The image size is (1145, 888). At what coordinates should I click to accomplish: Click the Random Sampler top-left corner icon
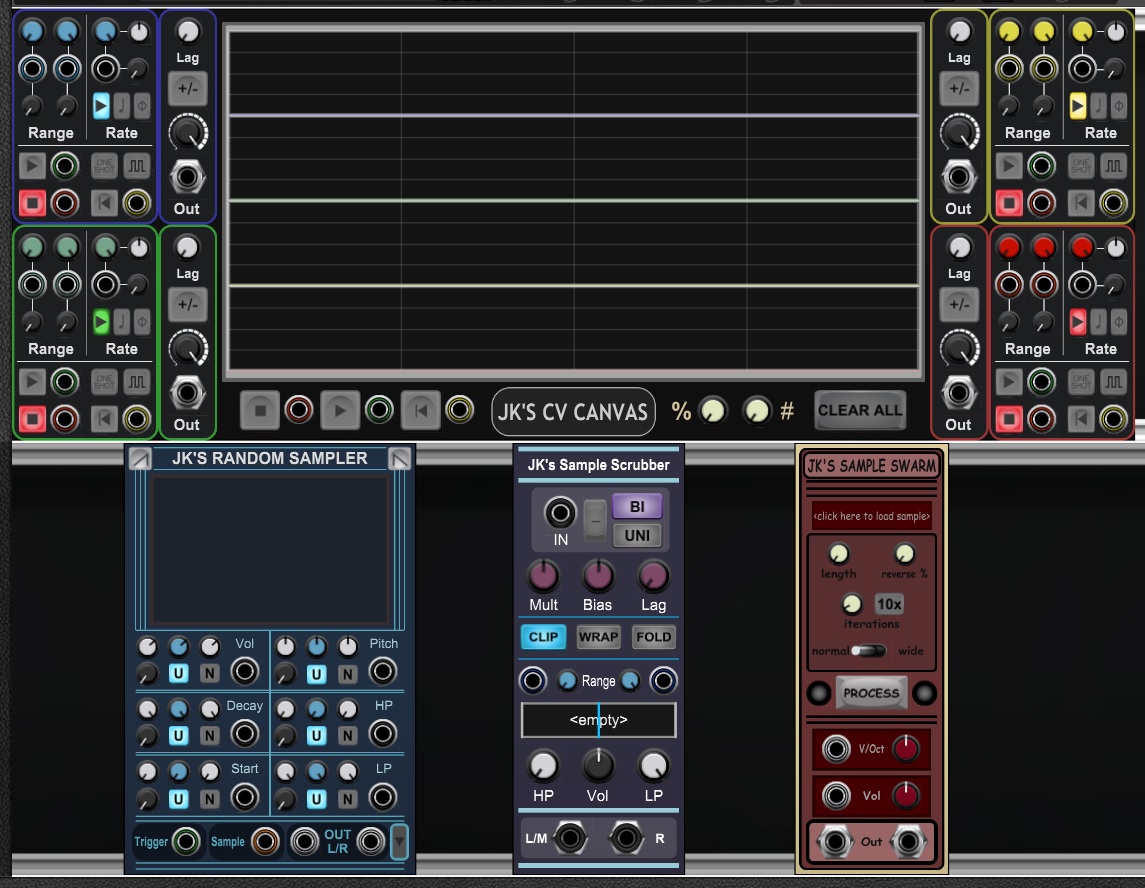(140, 459)
